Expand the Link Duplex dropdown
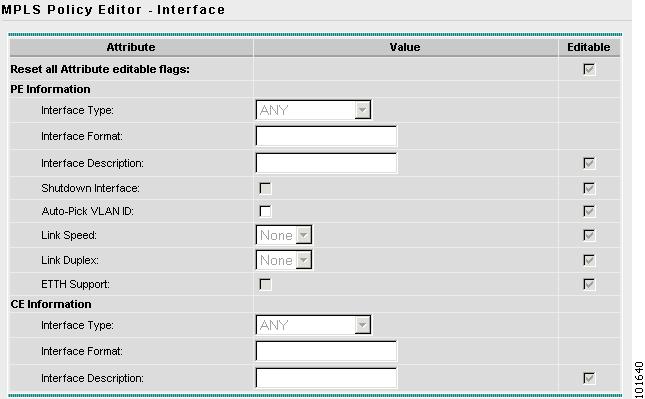The image size is (645, 399). coord(284,260)
